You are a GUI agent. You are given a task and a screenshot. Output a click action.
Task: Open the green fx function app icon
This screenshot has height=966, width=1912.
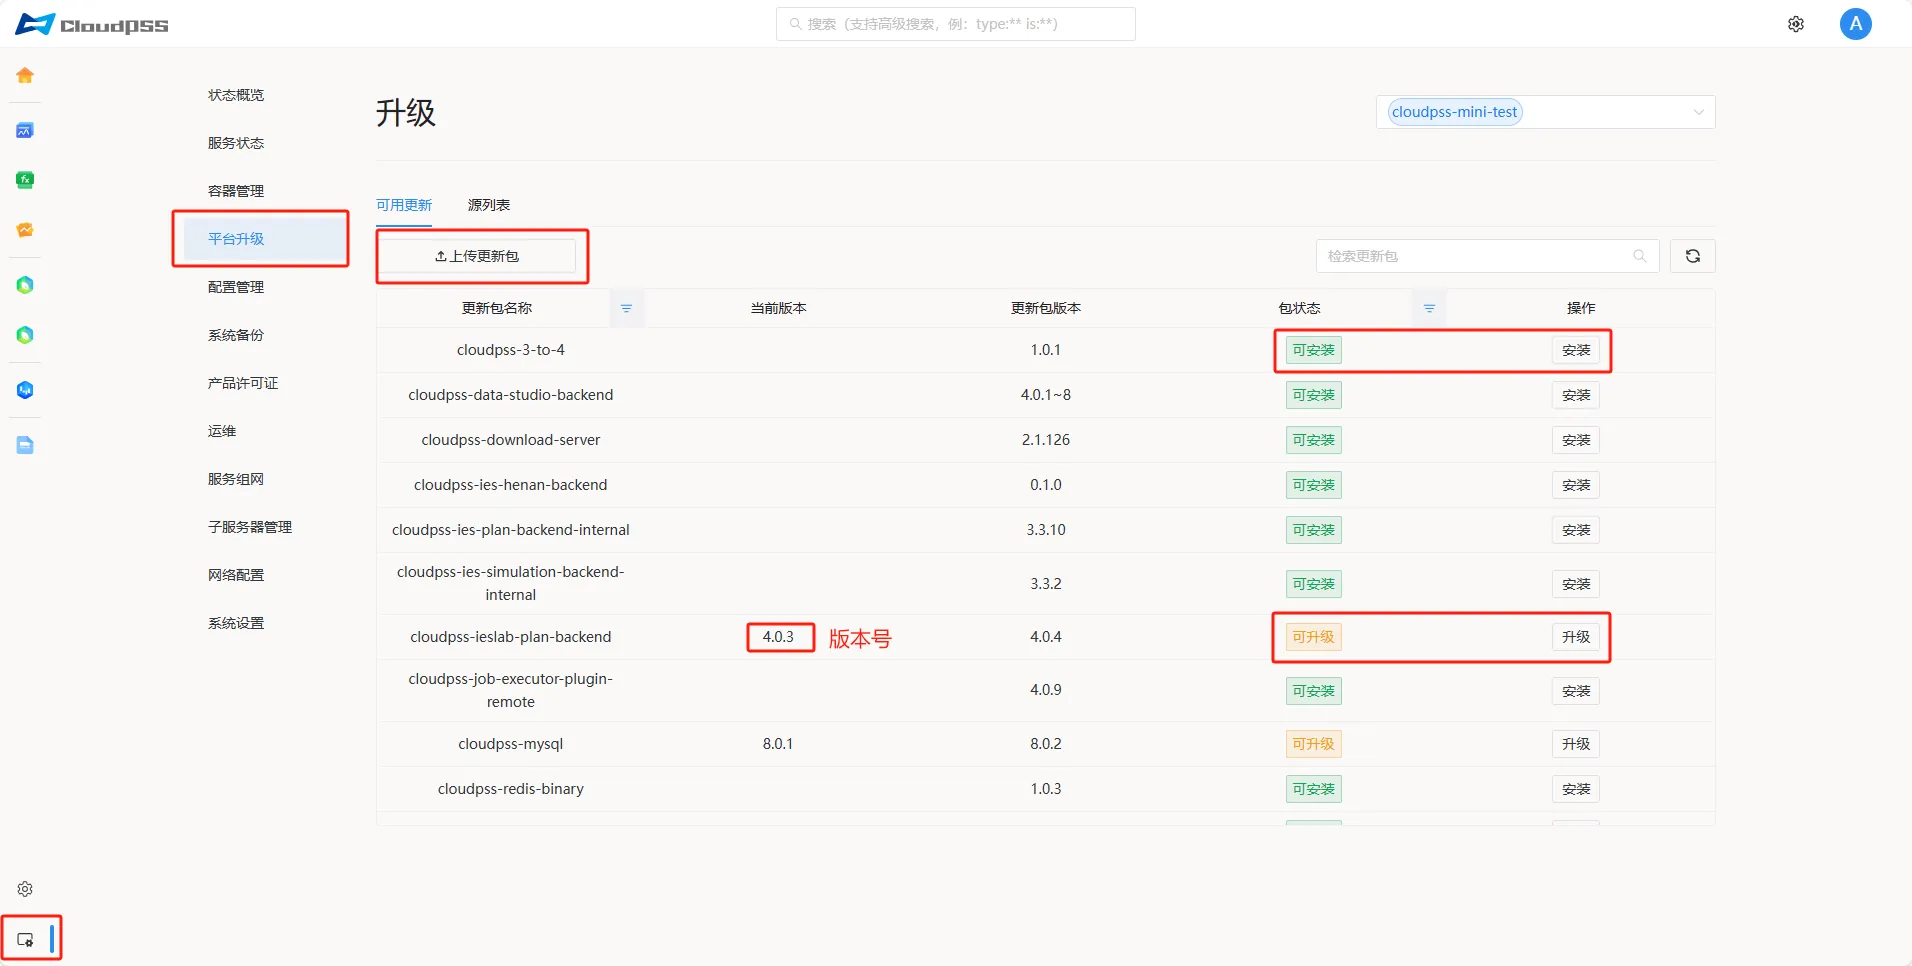pos(25,180)
